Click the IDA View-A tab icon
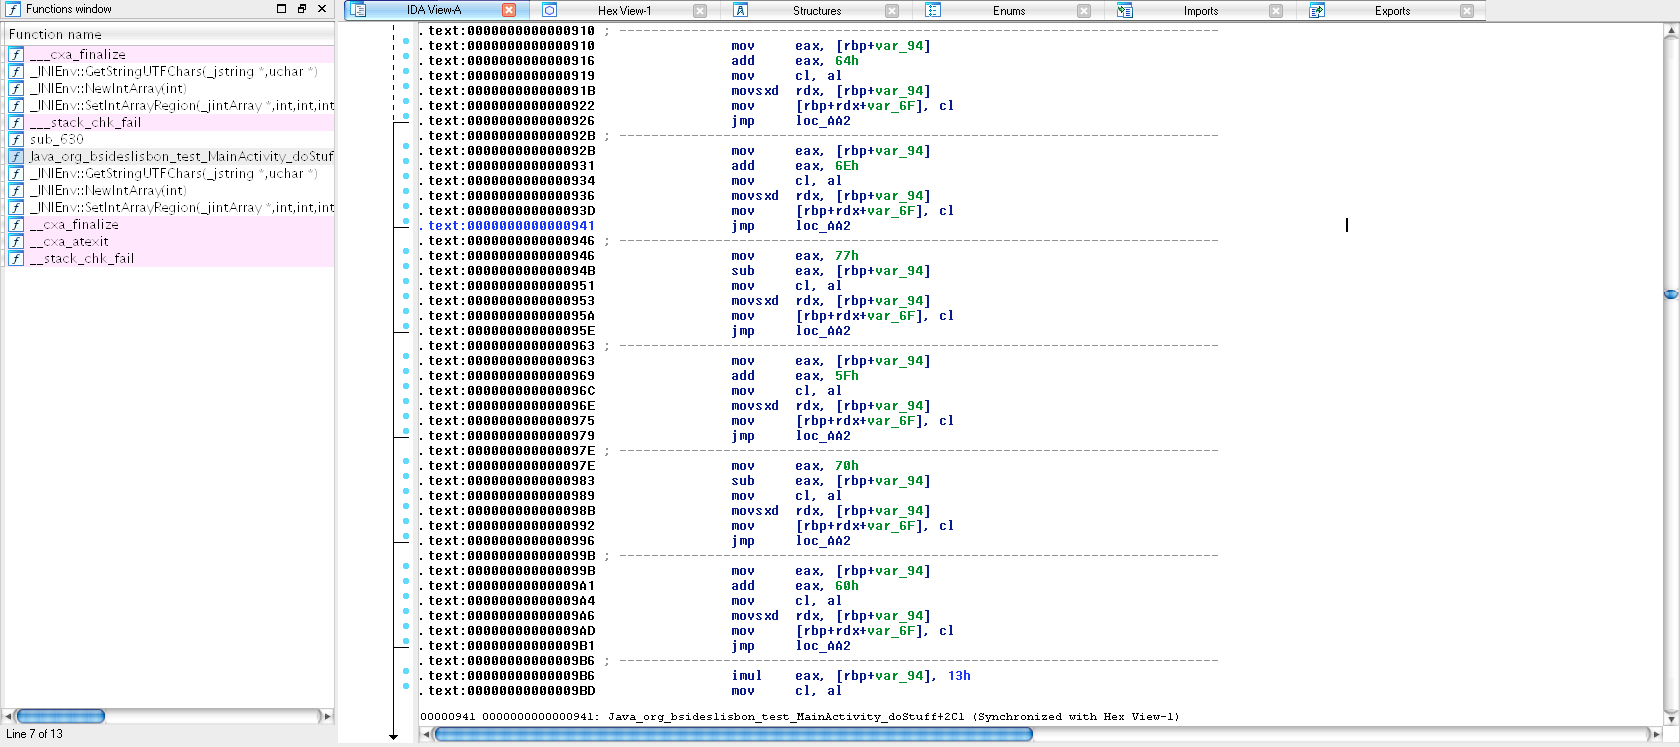This screenshot has height=747, width=1680. [358, 10]
